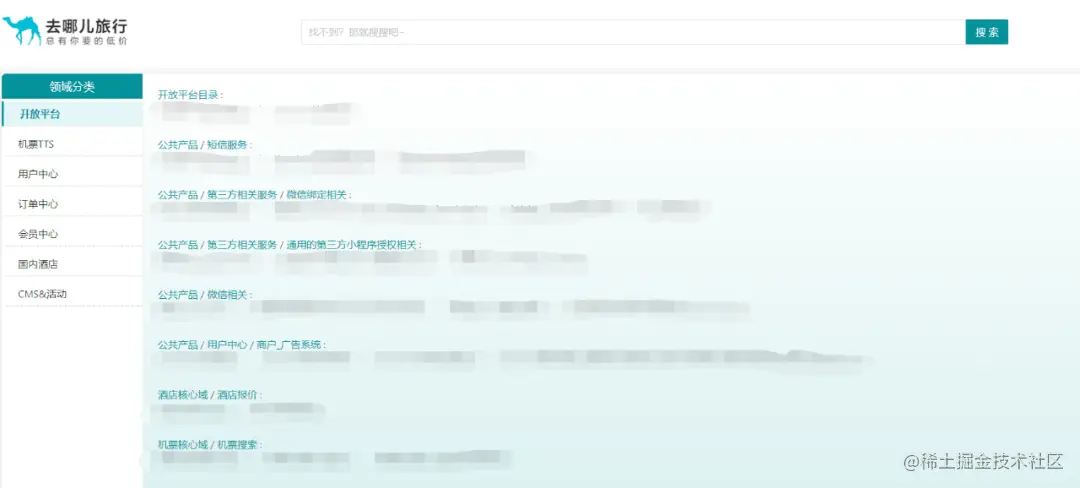1080x488 pixels.
Task: Focus the search input field
Action: click(633, 32)
